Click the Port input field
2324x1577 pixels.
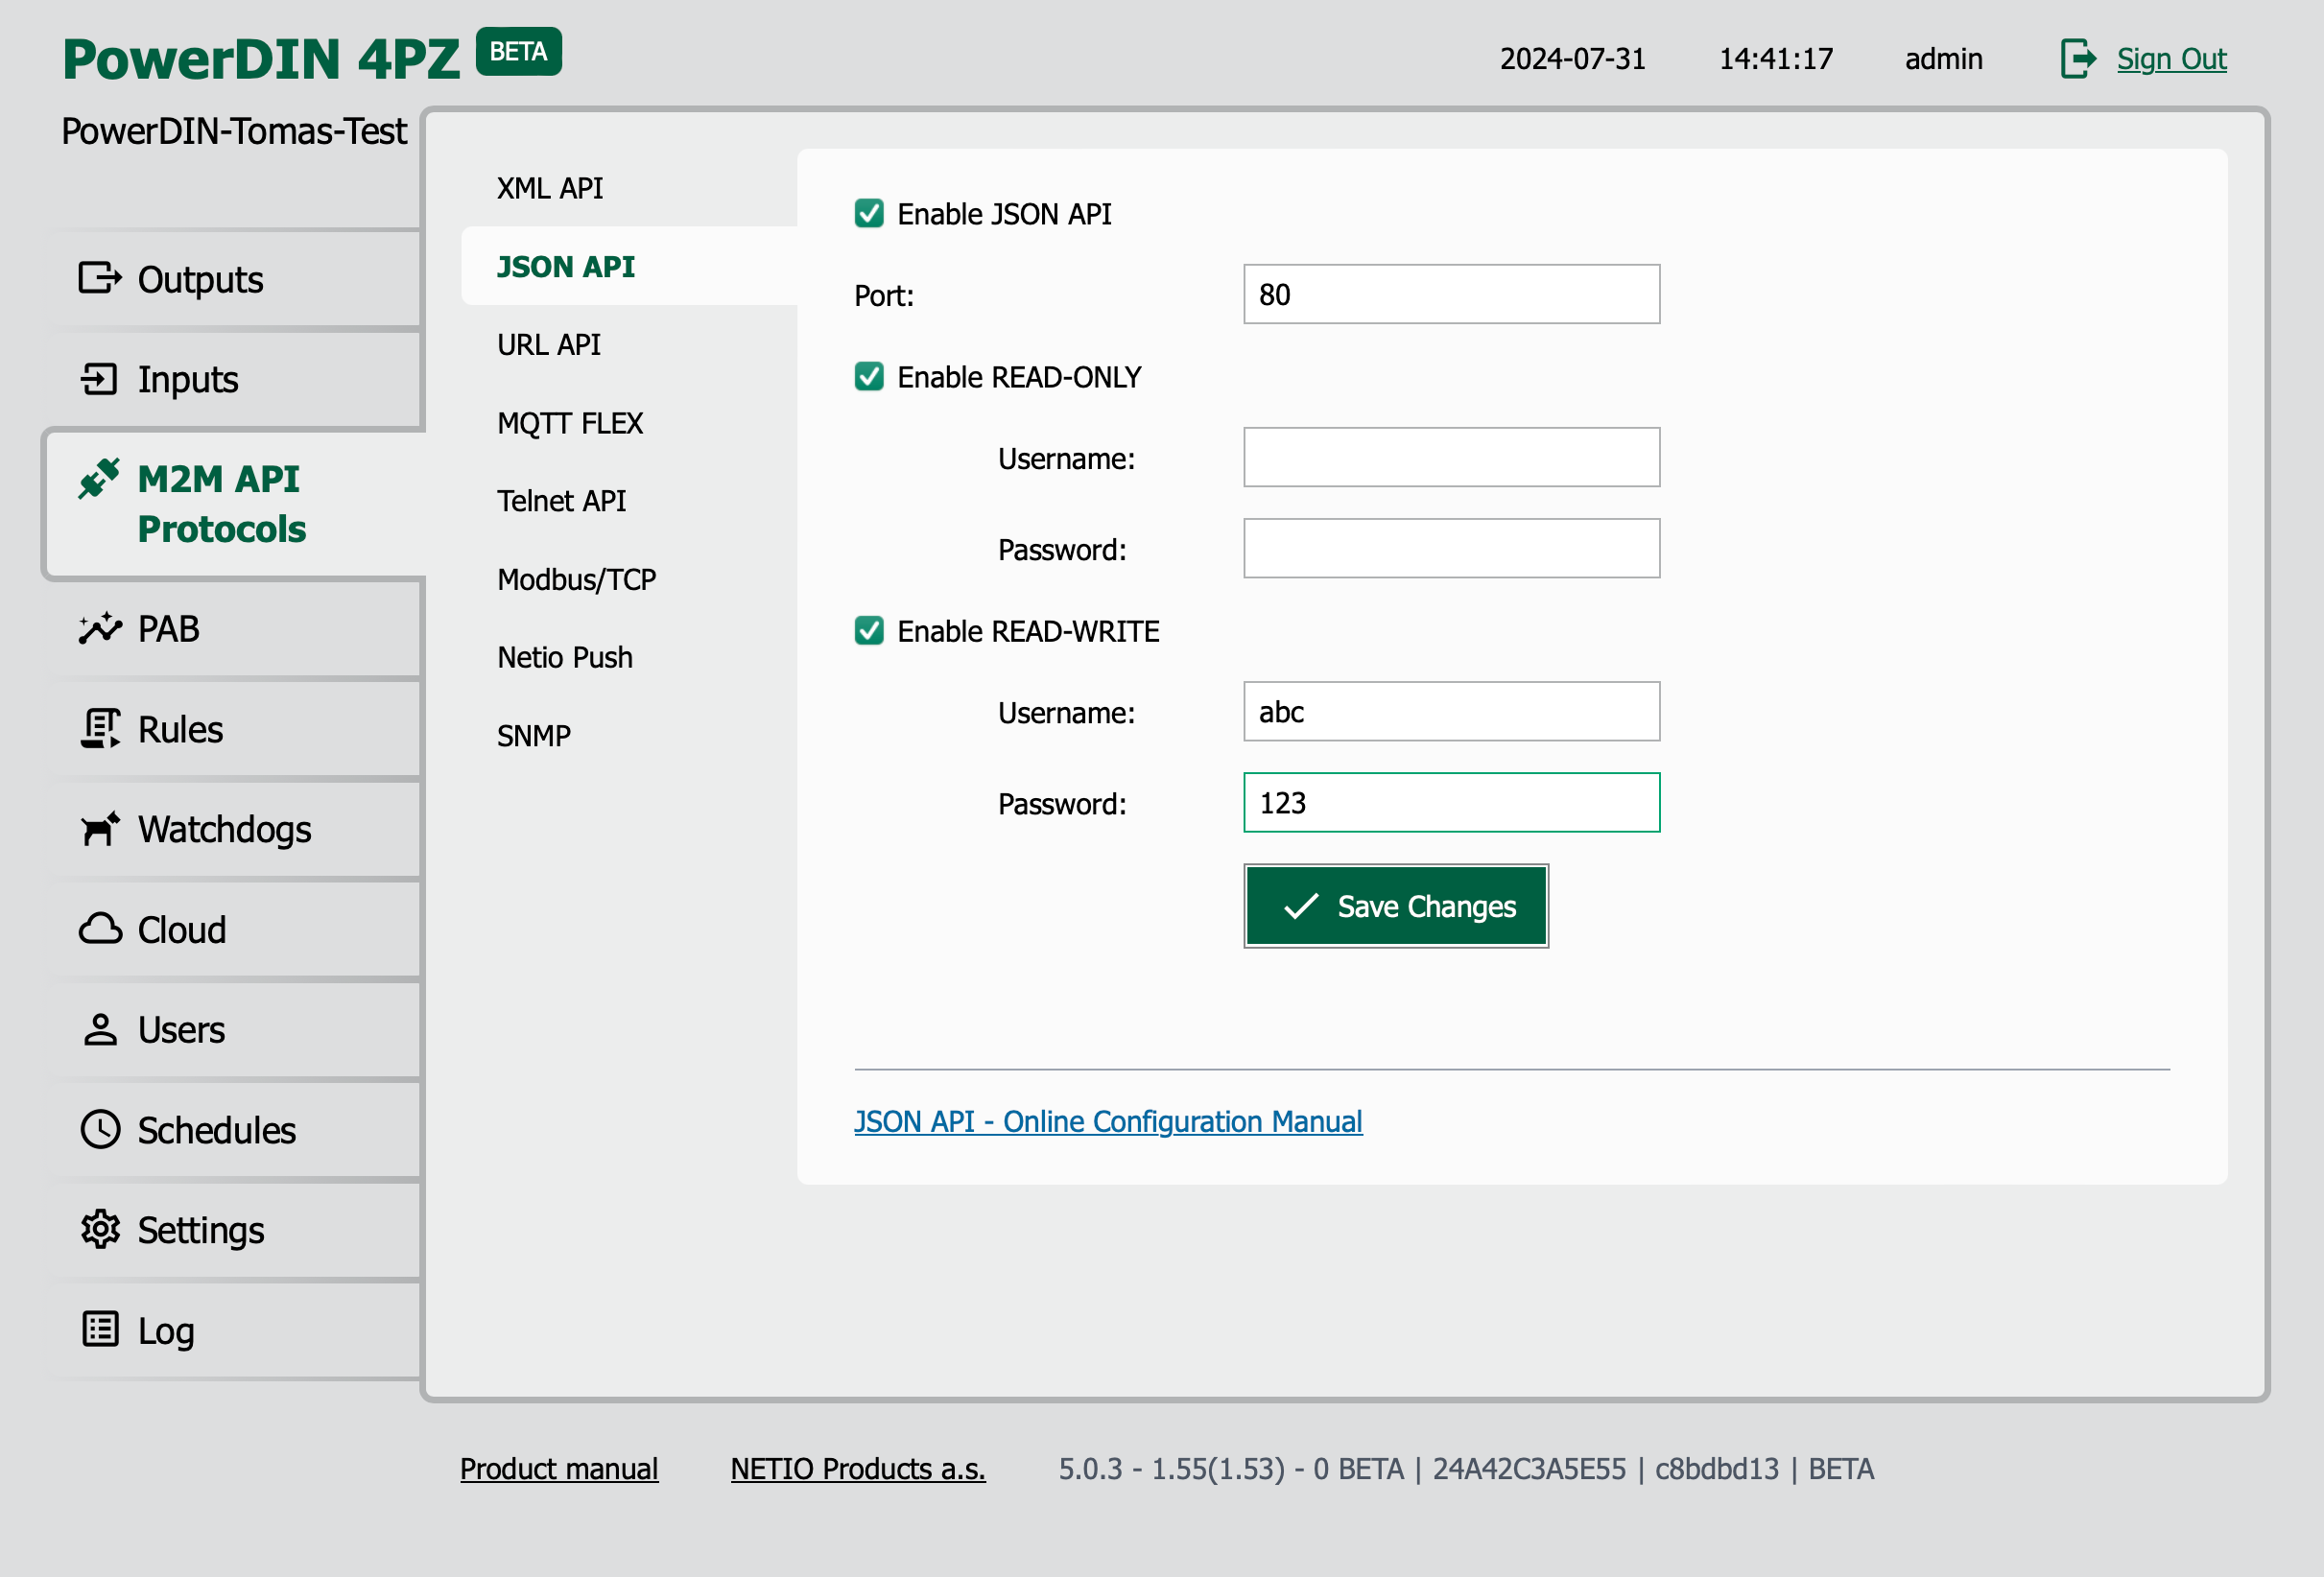[1451, 294]
